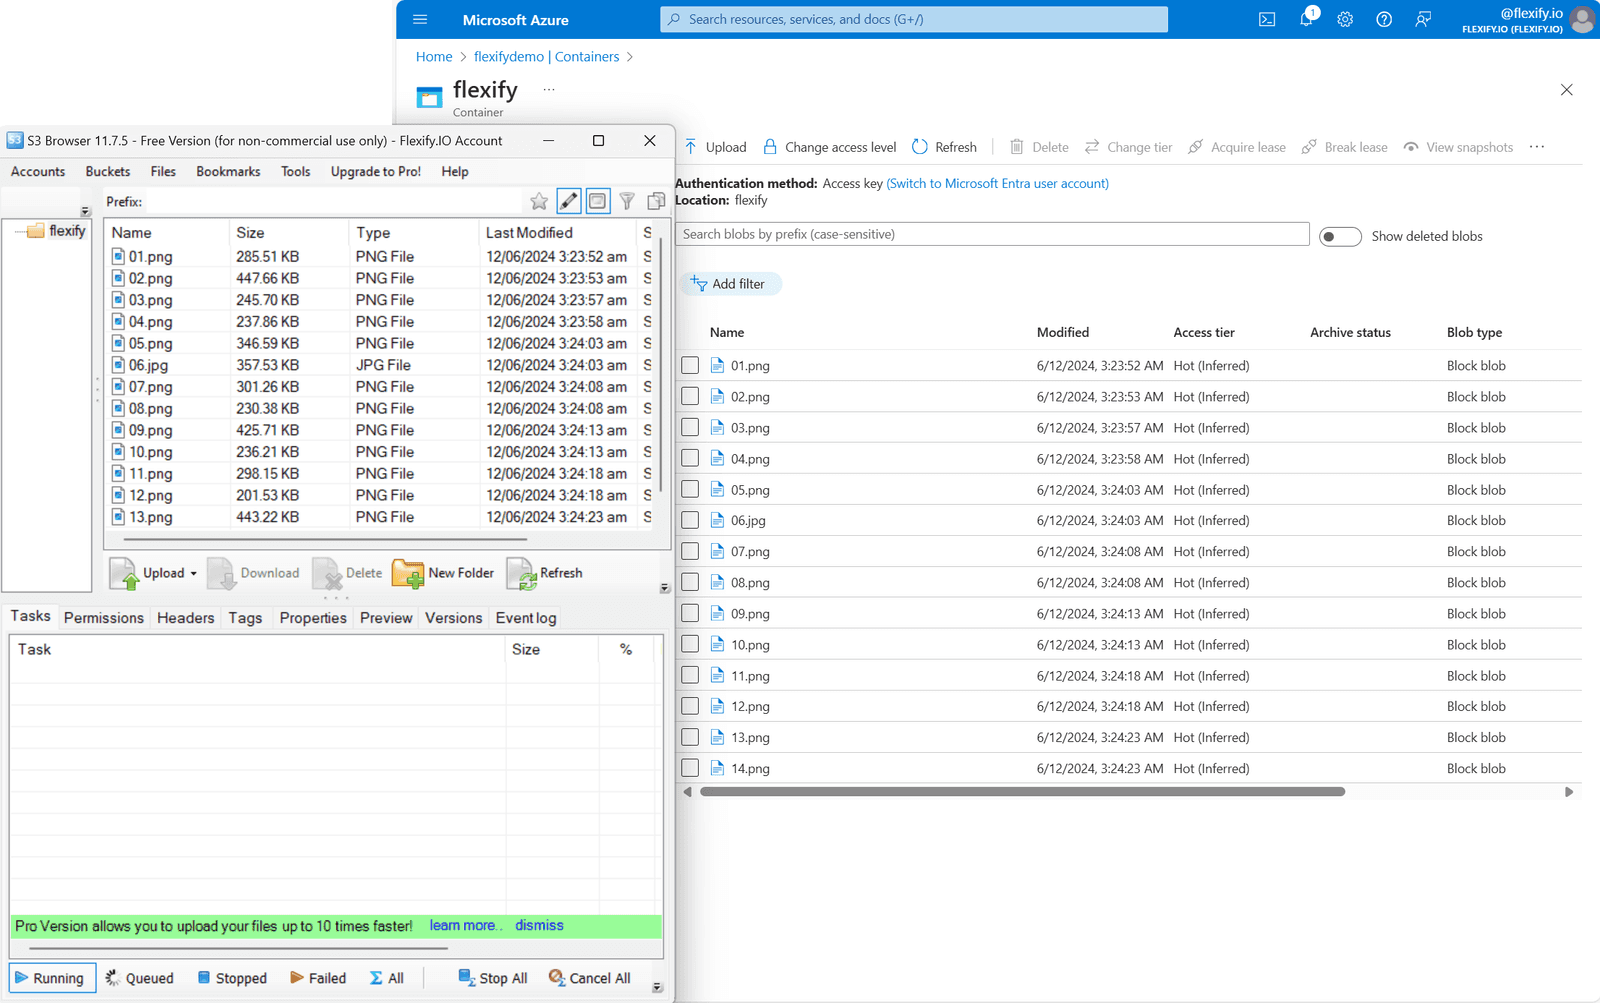Click the Switch to Microsoft Entra link
Screen dimensions: 1600x1003
(996, 183)
